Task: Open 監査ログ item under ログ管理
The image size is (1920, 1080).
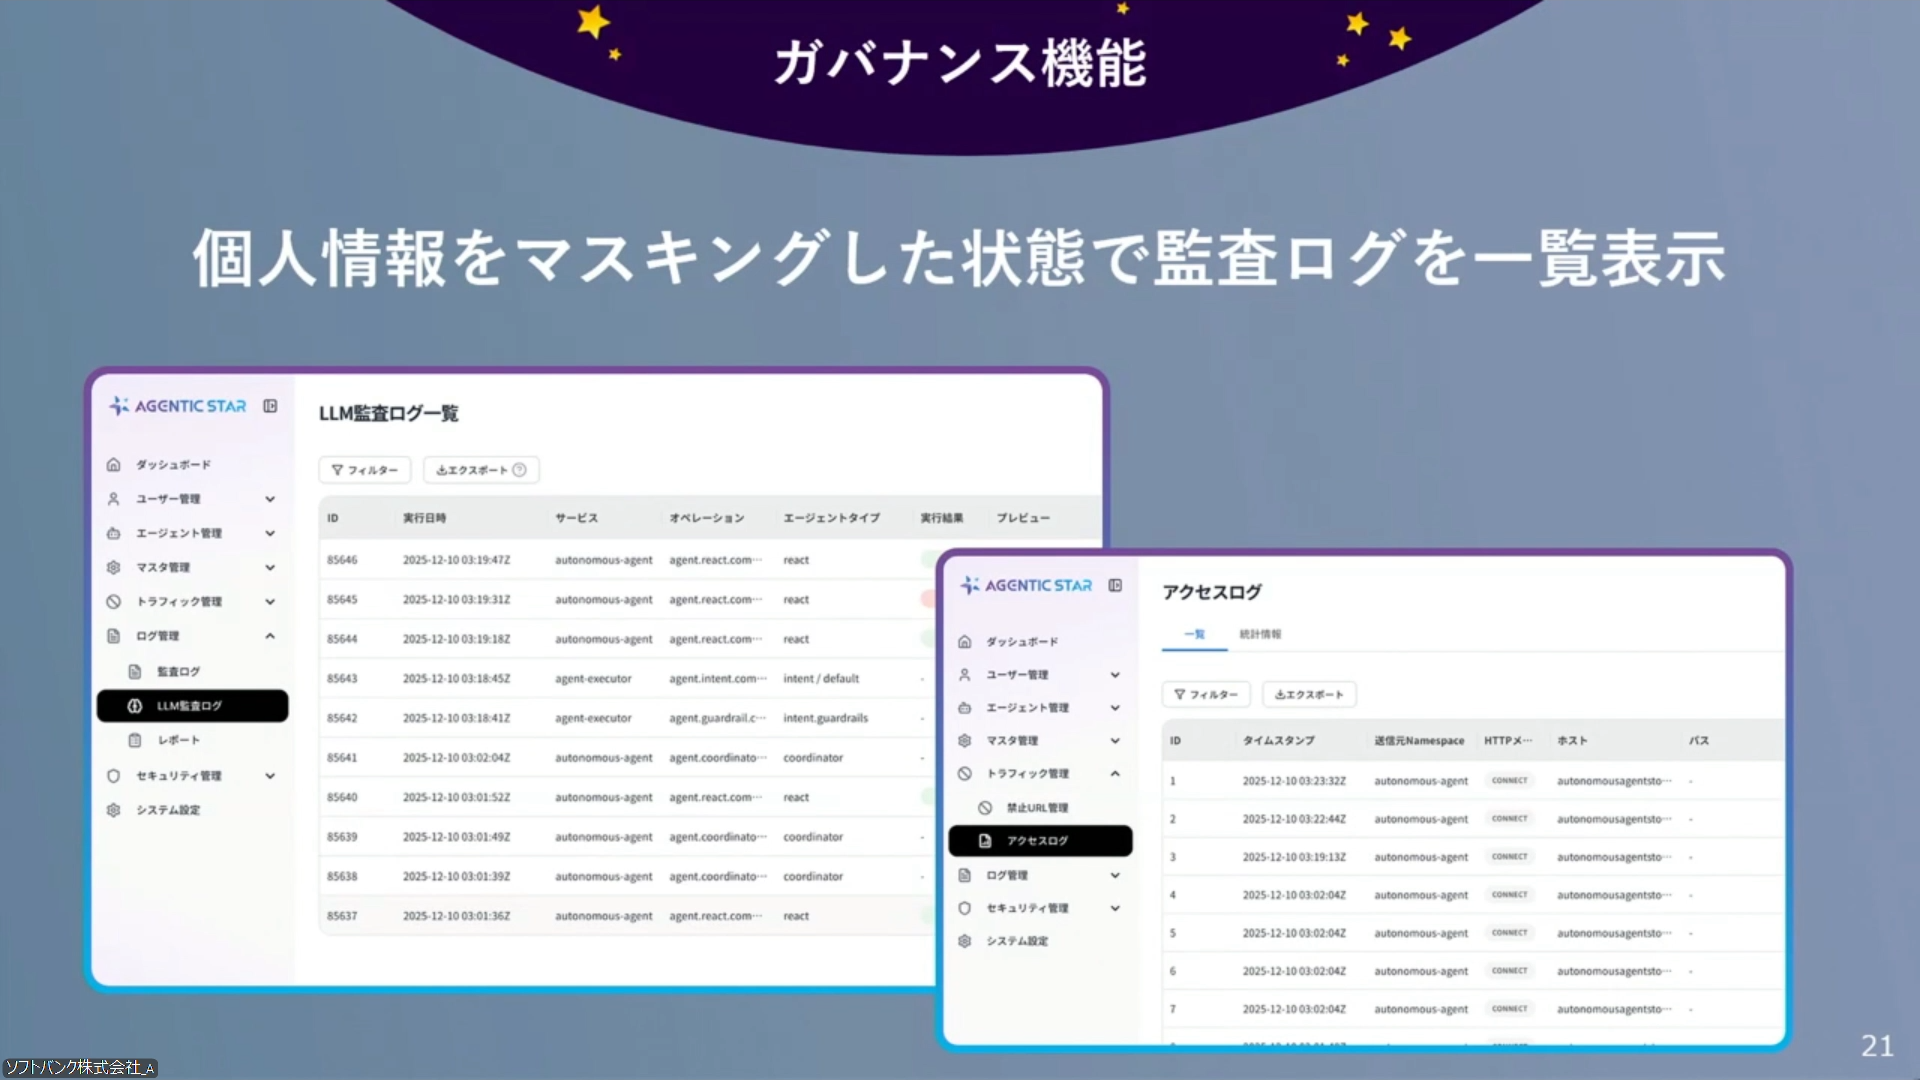Action: point(178,672)
